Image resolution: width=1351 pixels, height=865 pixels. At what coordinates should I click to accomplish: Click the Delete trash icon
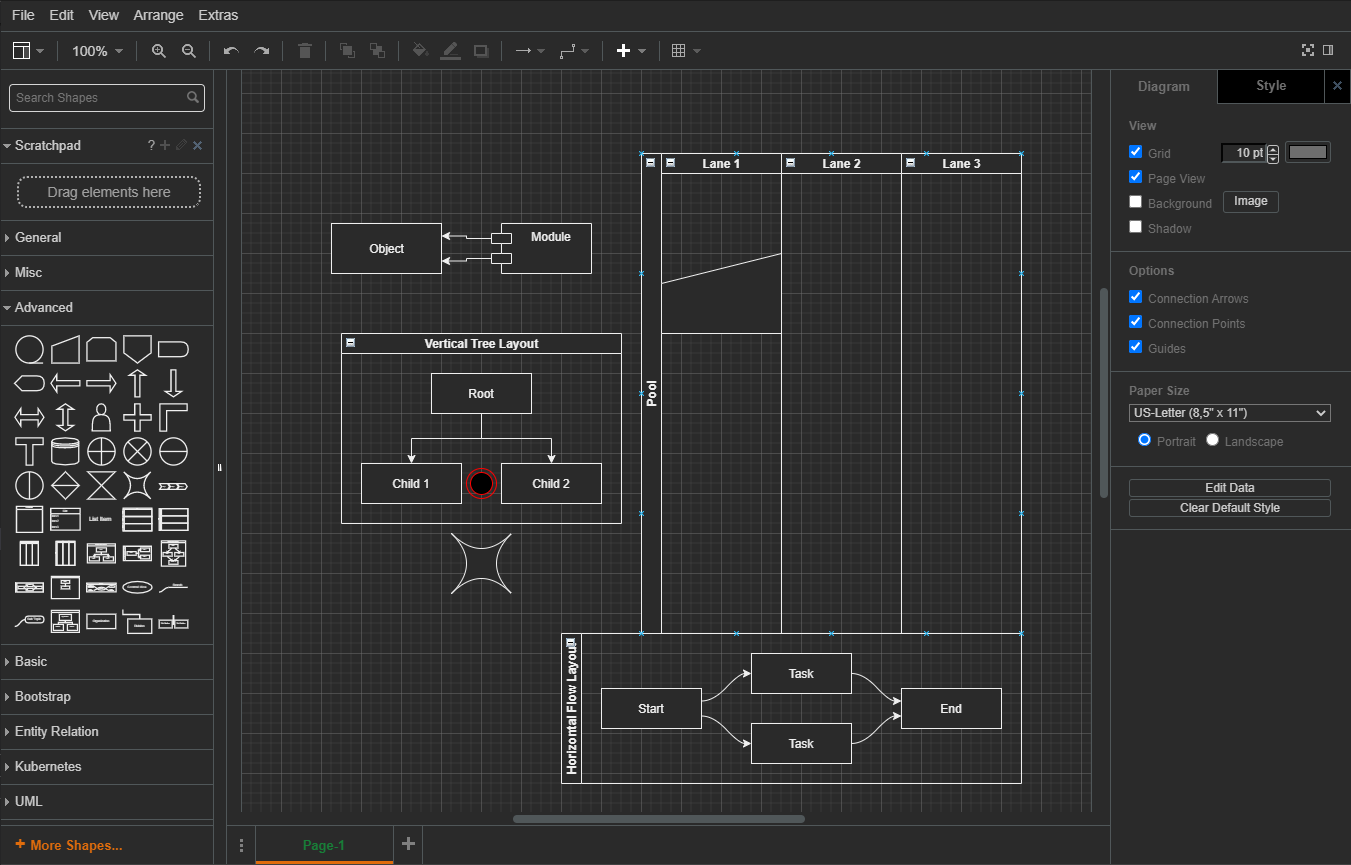[305, 50]
